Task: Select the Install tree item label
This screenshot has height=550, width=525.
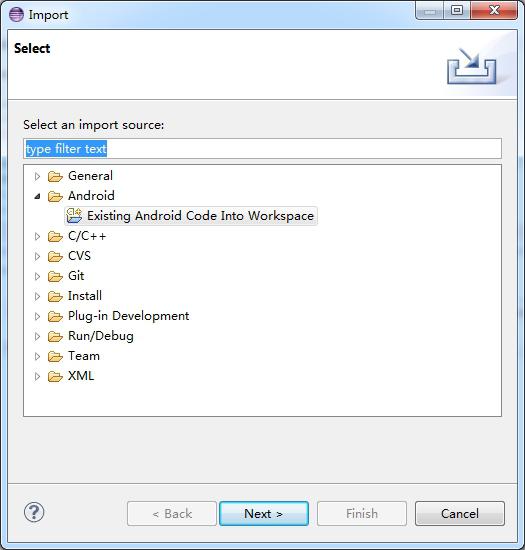Action: coord(85,296)
